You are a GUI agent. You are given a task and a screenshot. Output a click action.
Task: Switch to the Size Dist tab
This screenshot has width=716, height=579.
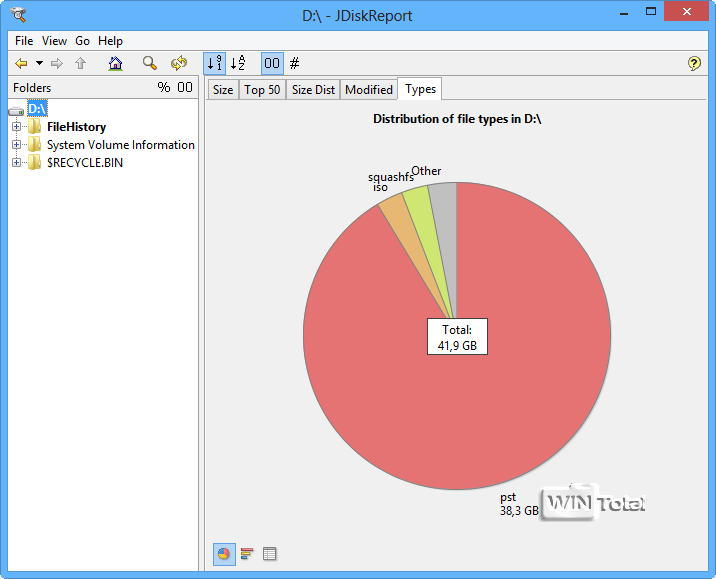313,89
